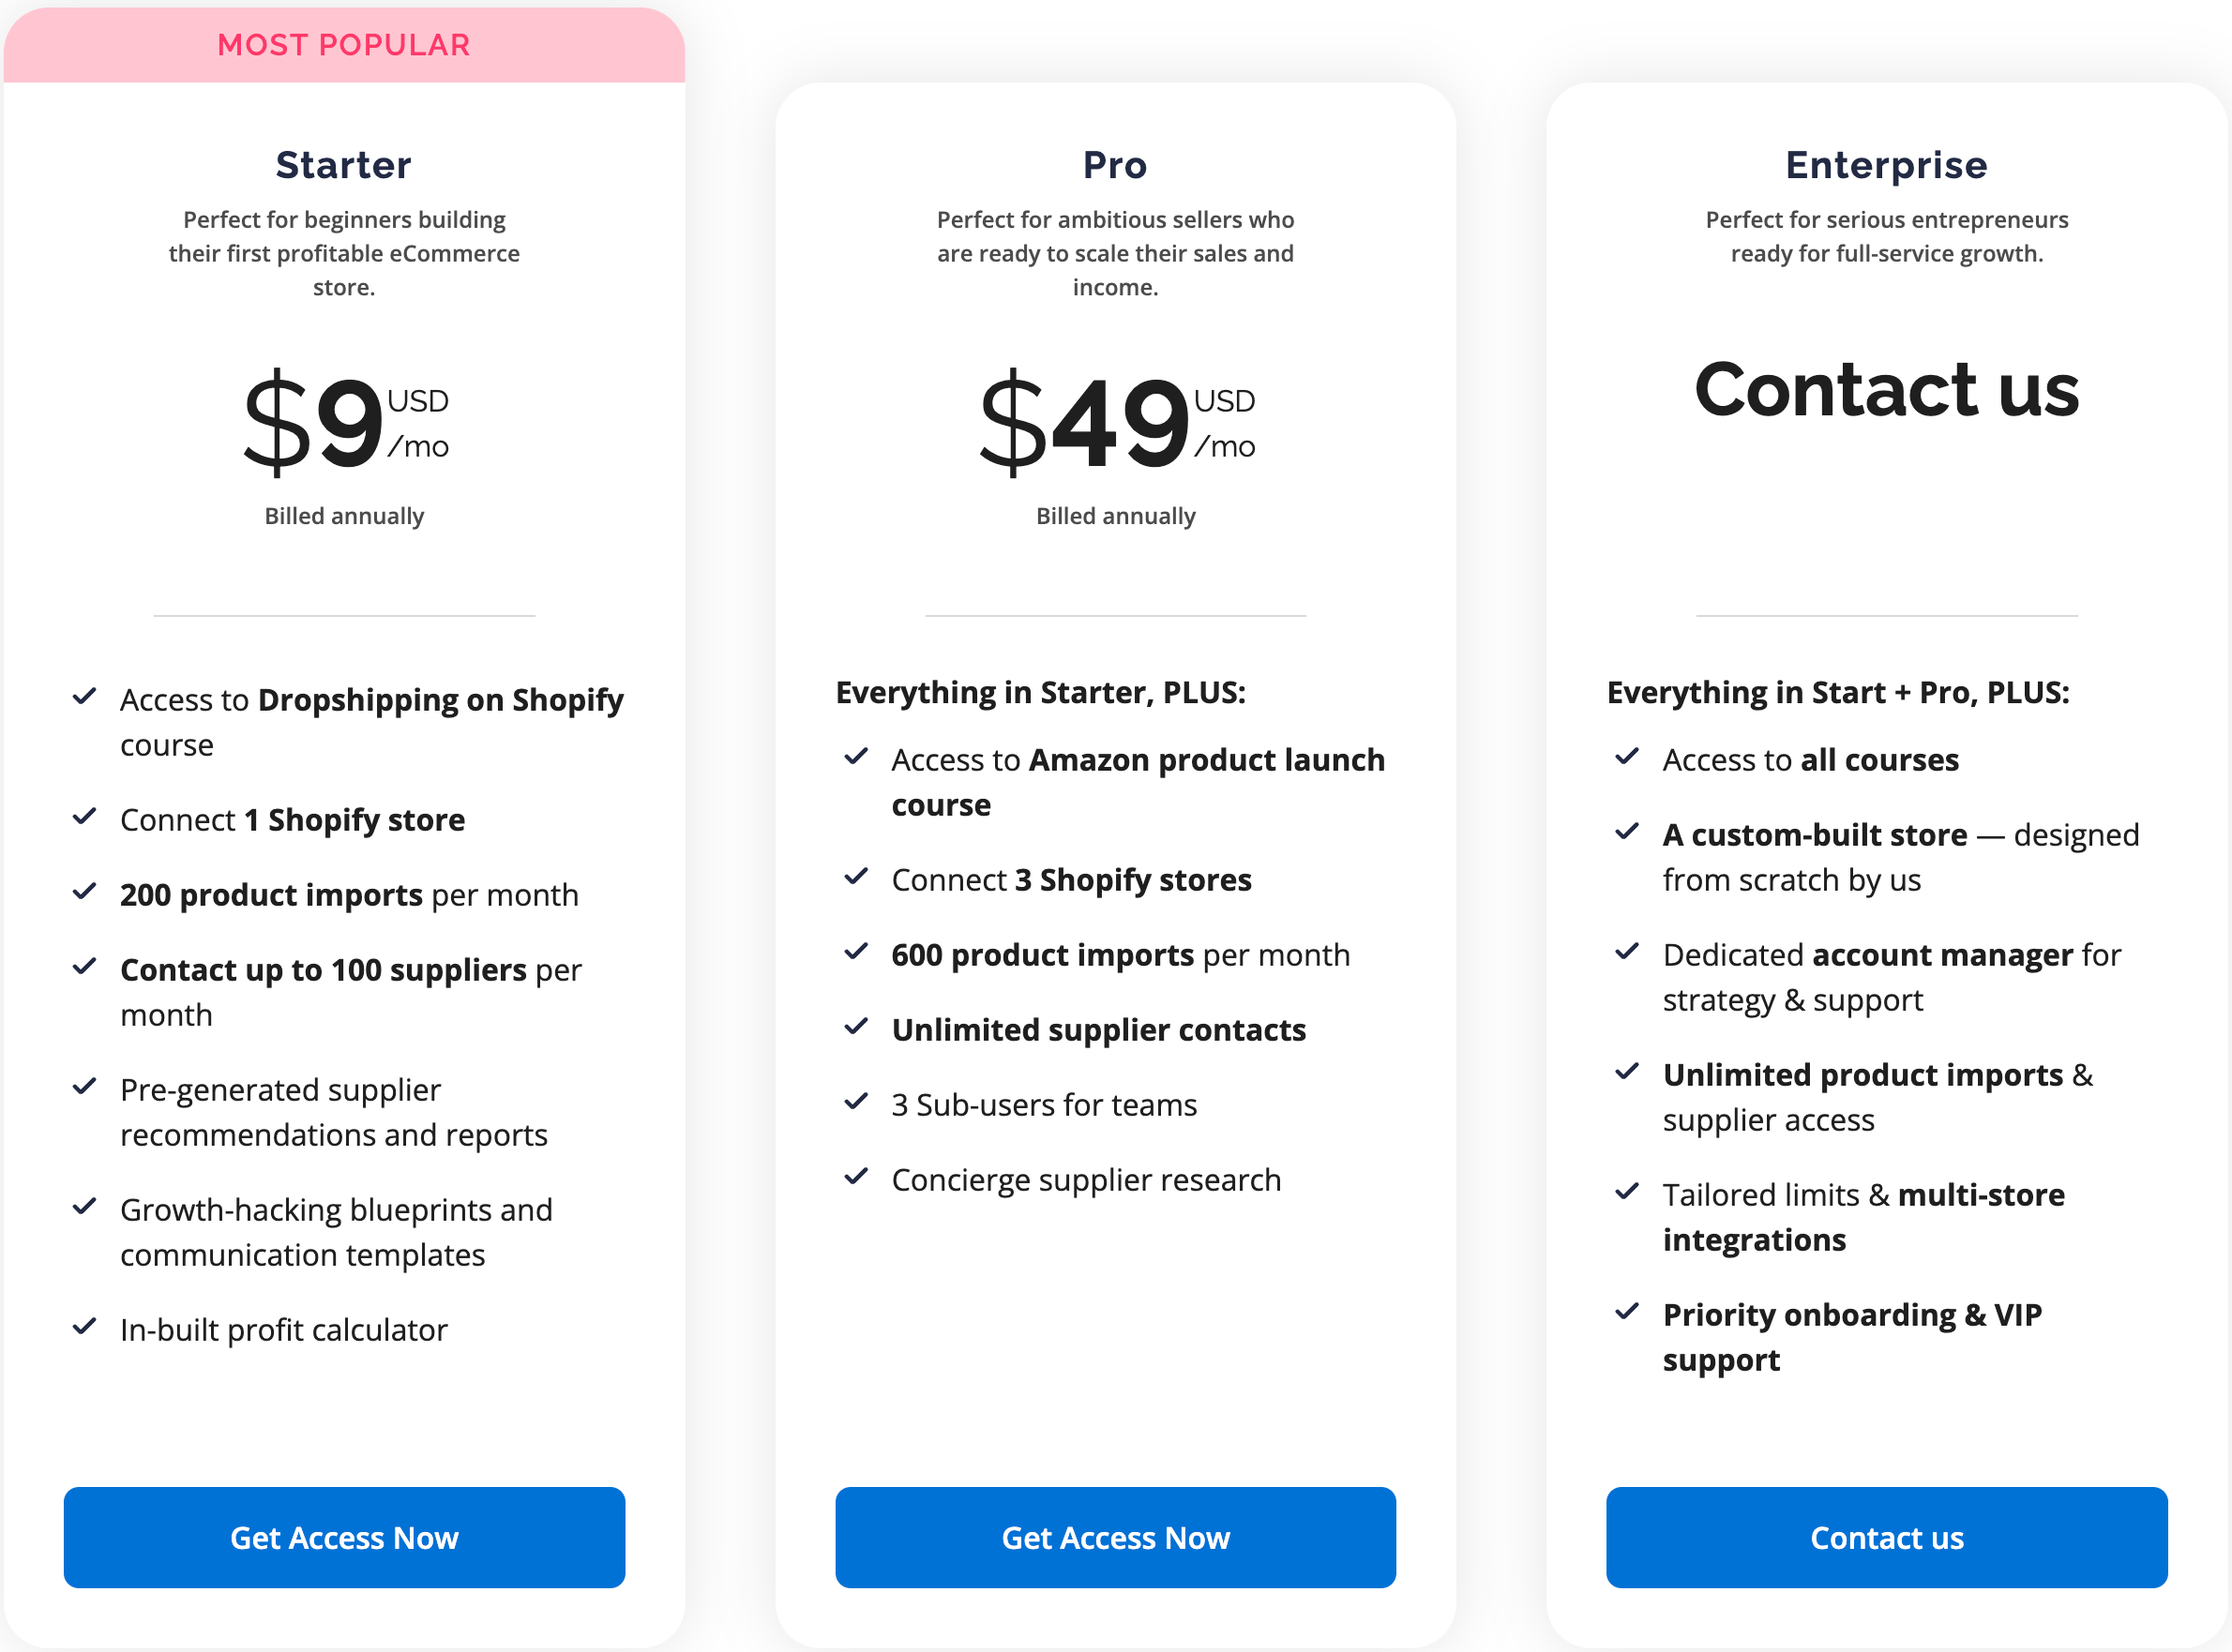Click the Enterprise Contact us button
The width and height of the screenshot is (2232, 1652).
[1887, 1537]
